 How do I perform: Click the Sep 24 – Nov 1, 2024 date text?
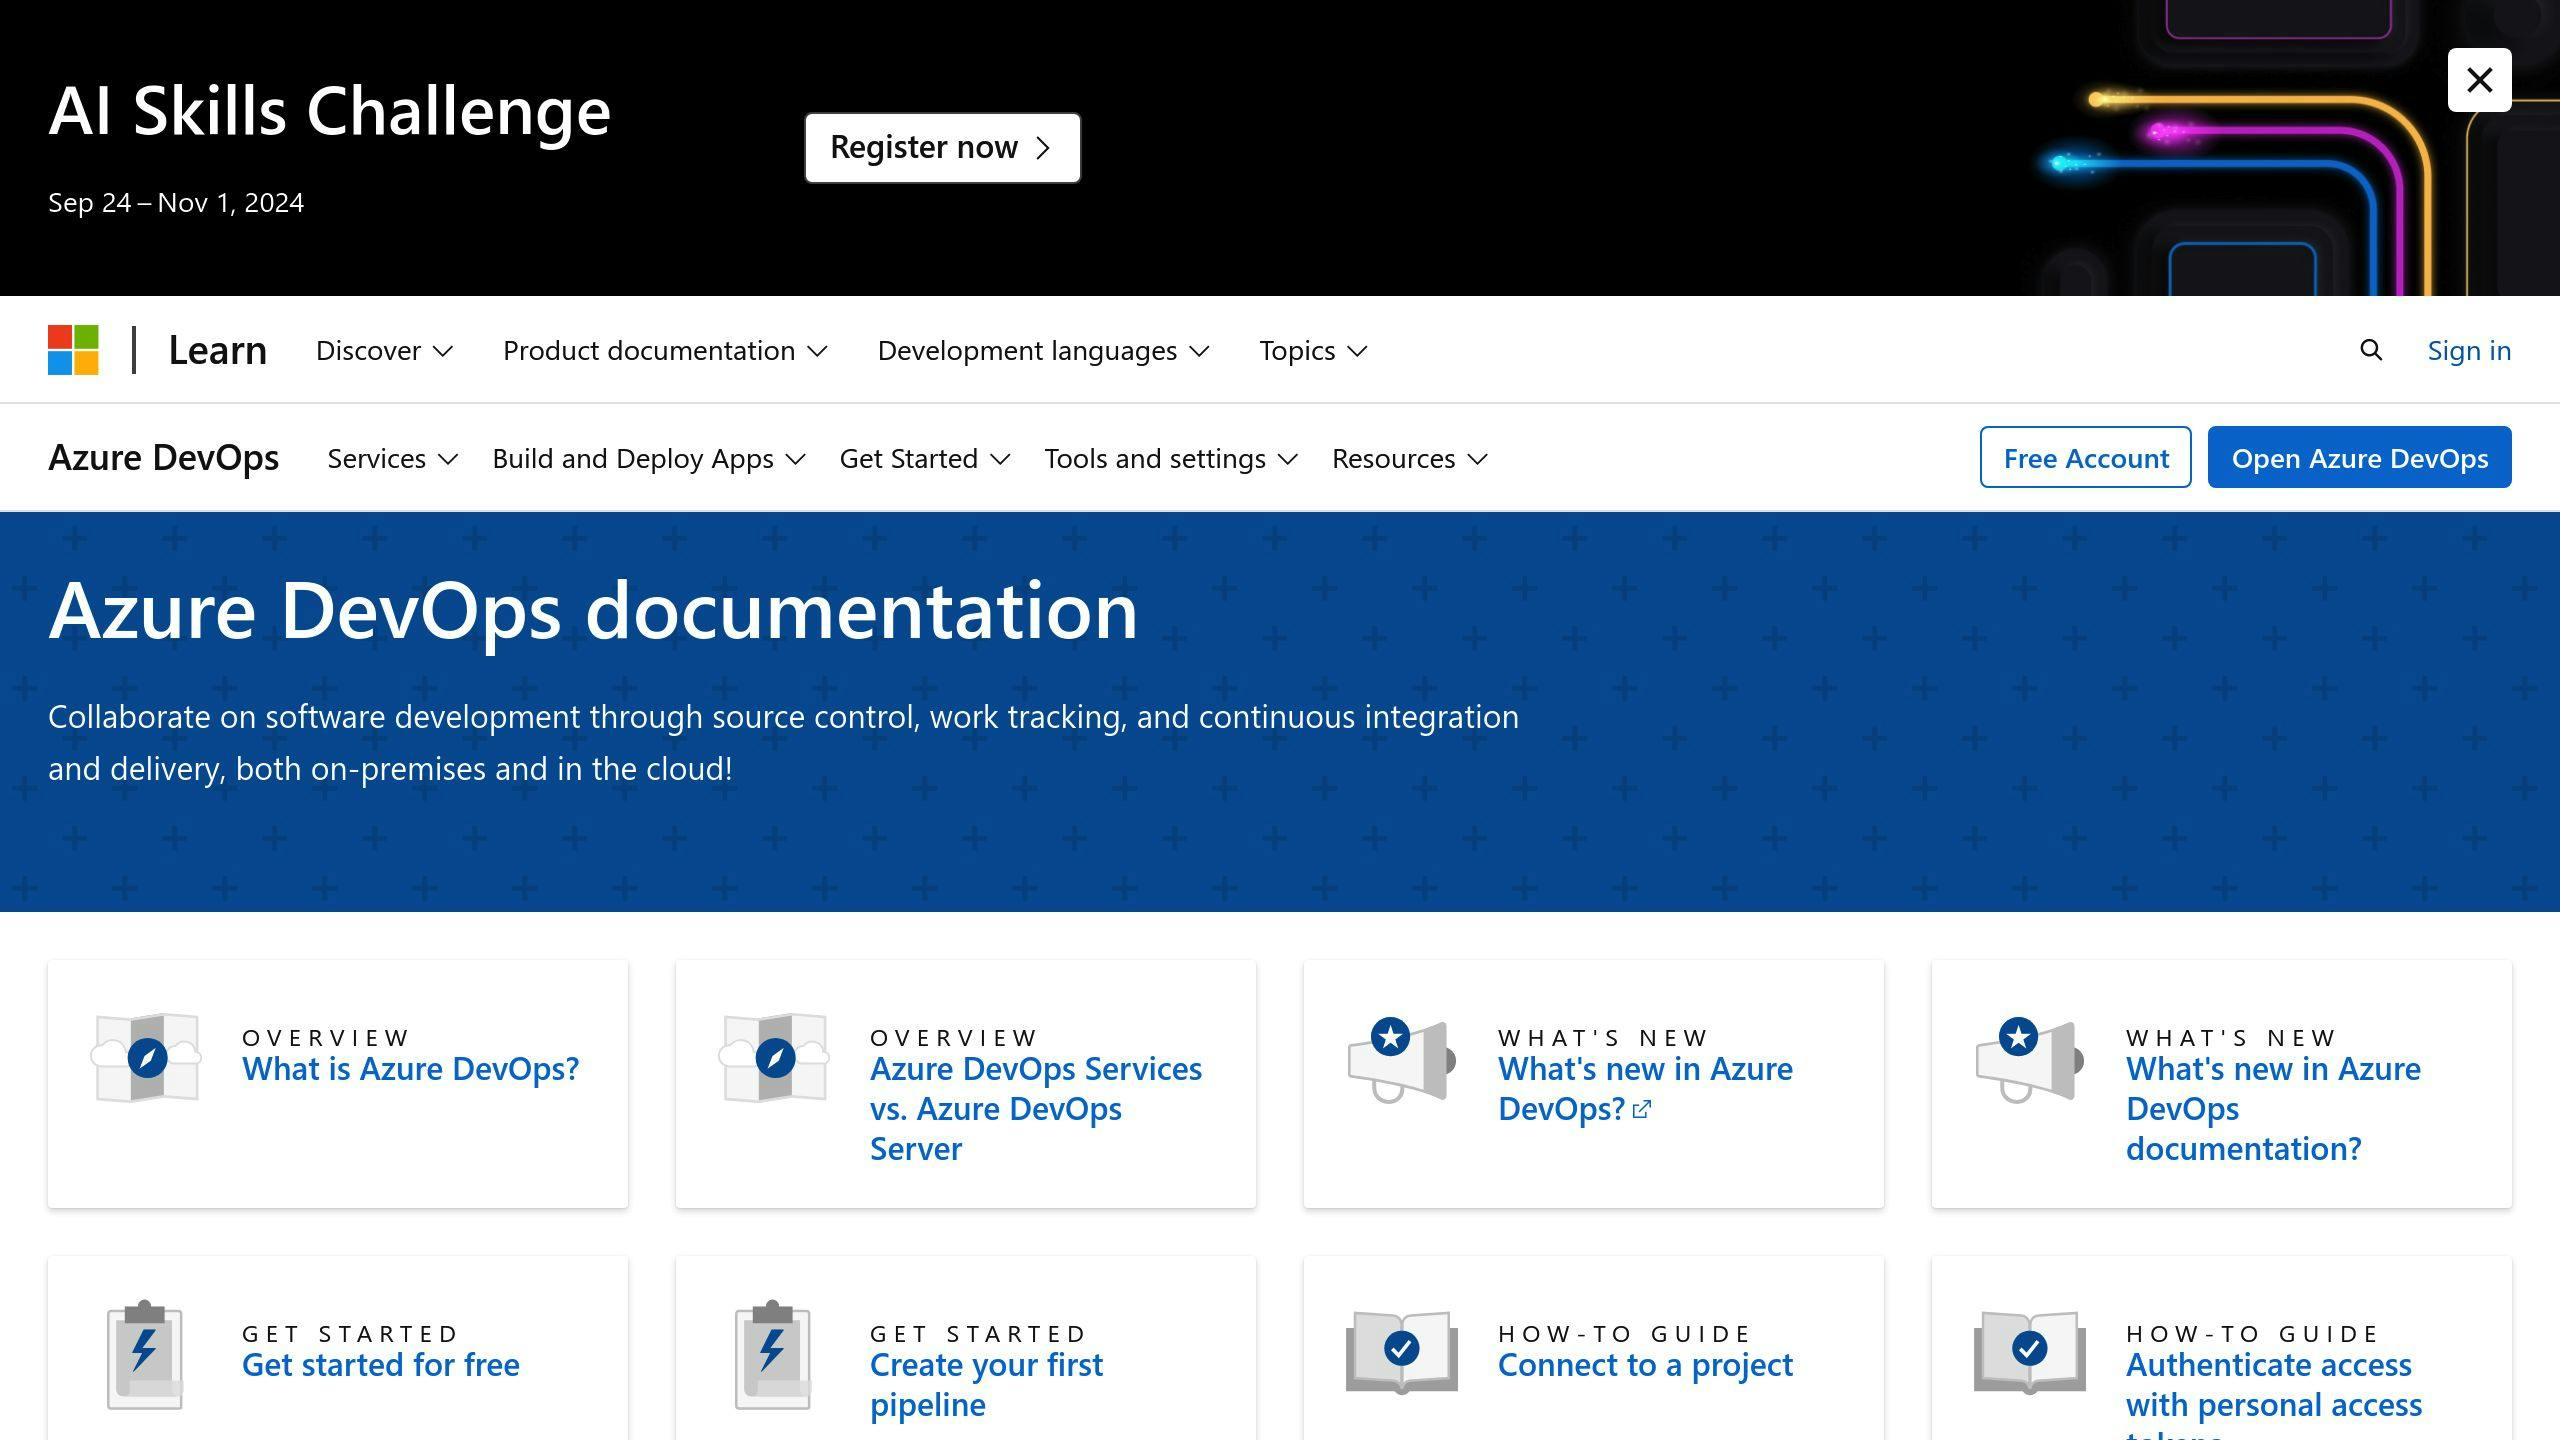tap(176, 203)
